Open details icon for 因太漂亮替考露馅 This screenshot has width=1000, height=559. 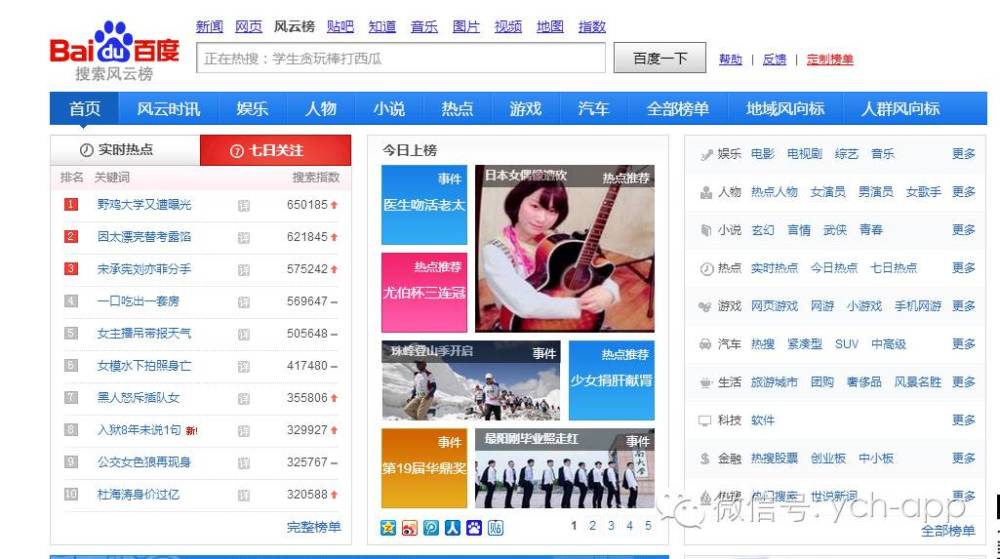tap(244, 237)
